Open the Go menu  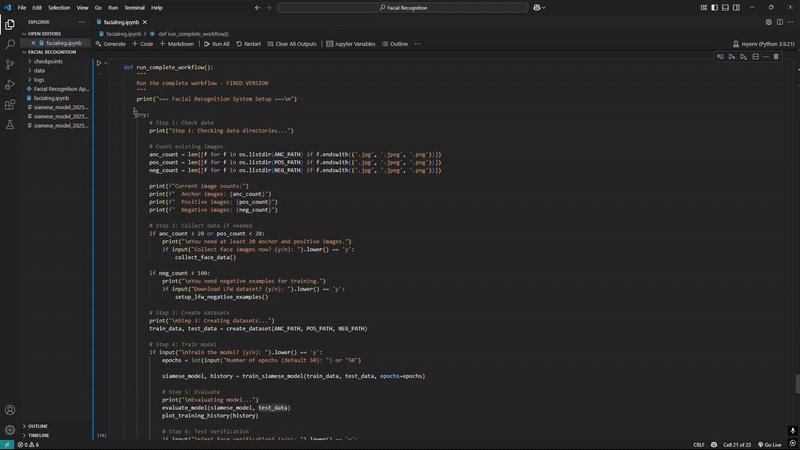(x=98, y=8)
